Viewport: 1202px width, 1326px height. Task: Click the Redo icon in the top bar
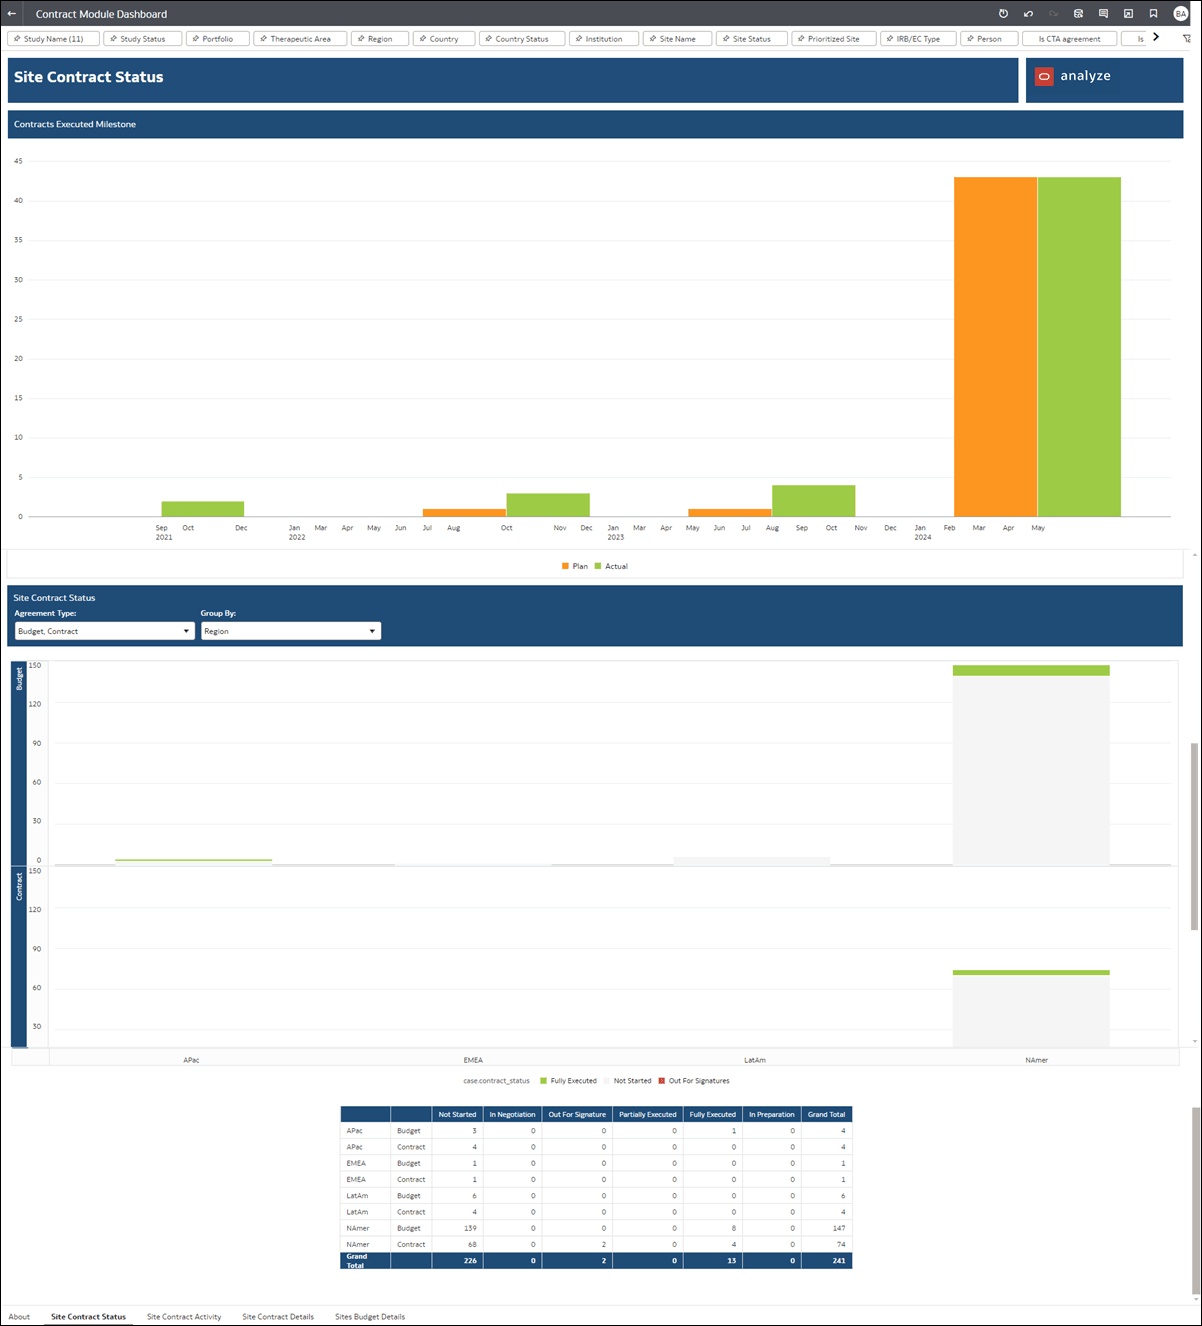tap(1053, 14)
